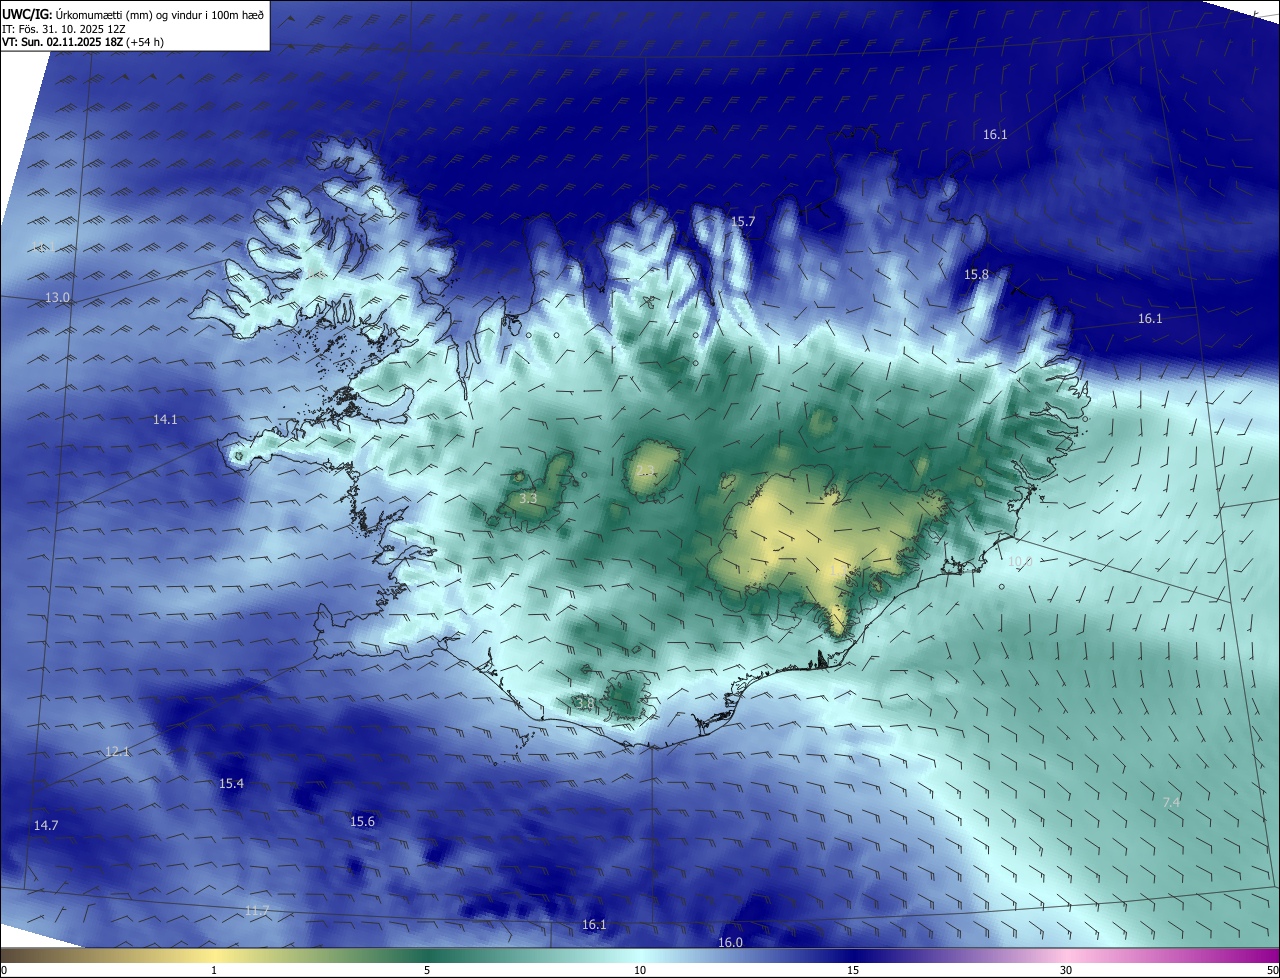Select the 'Úrkomumætti (mm) og vindur' title text

coord(130,14)
